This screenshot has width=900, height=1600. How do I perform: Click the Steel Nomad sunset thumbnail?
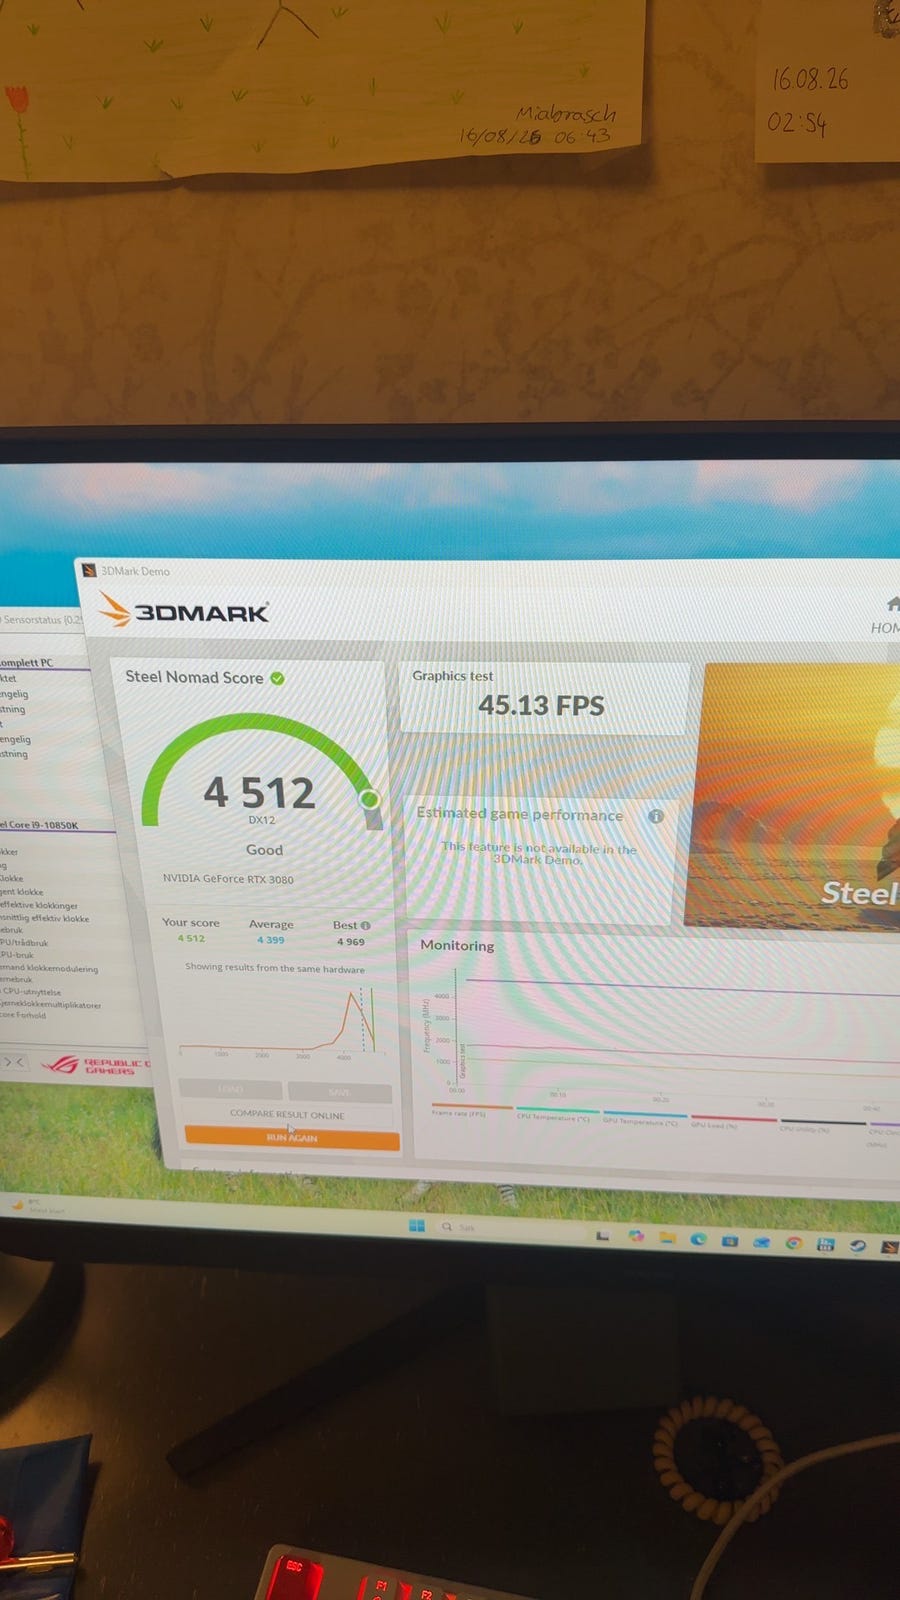click(792, 797)
